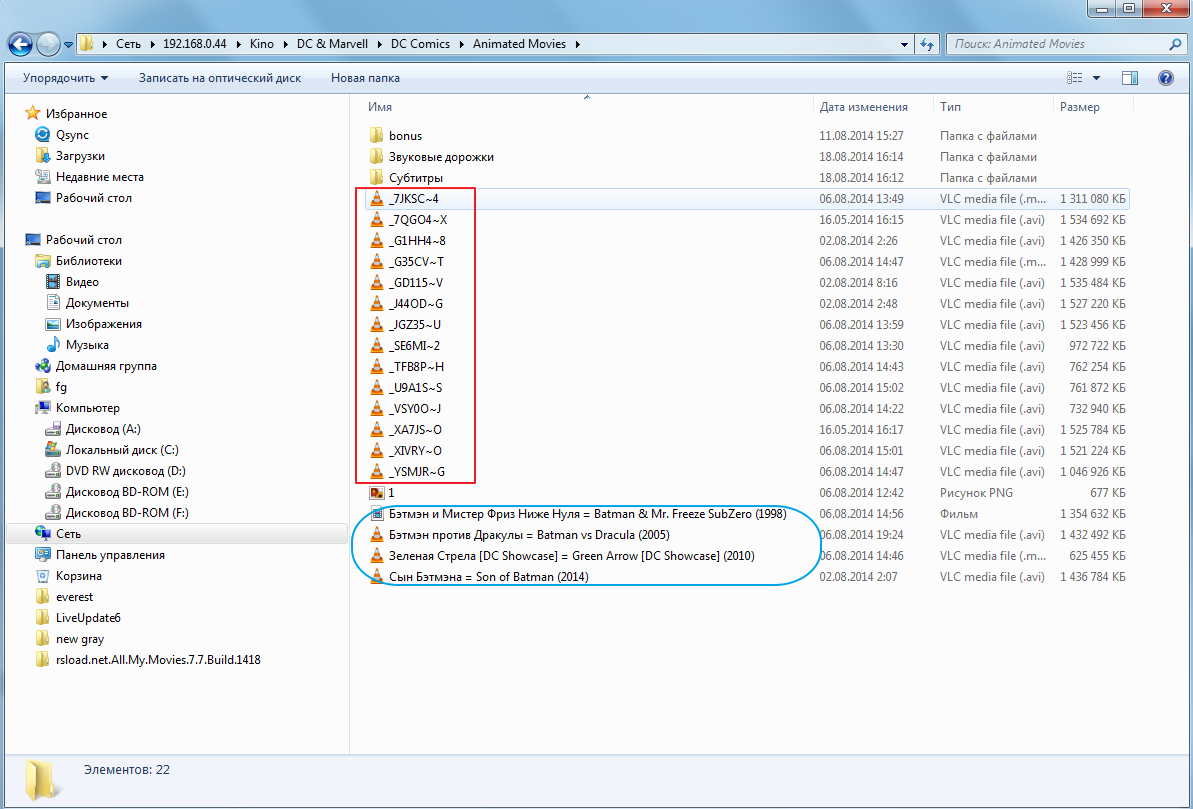Select the VLC file '_J44OD~G'
1193x809 pixels.
coord(406,304)
